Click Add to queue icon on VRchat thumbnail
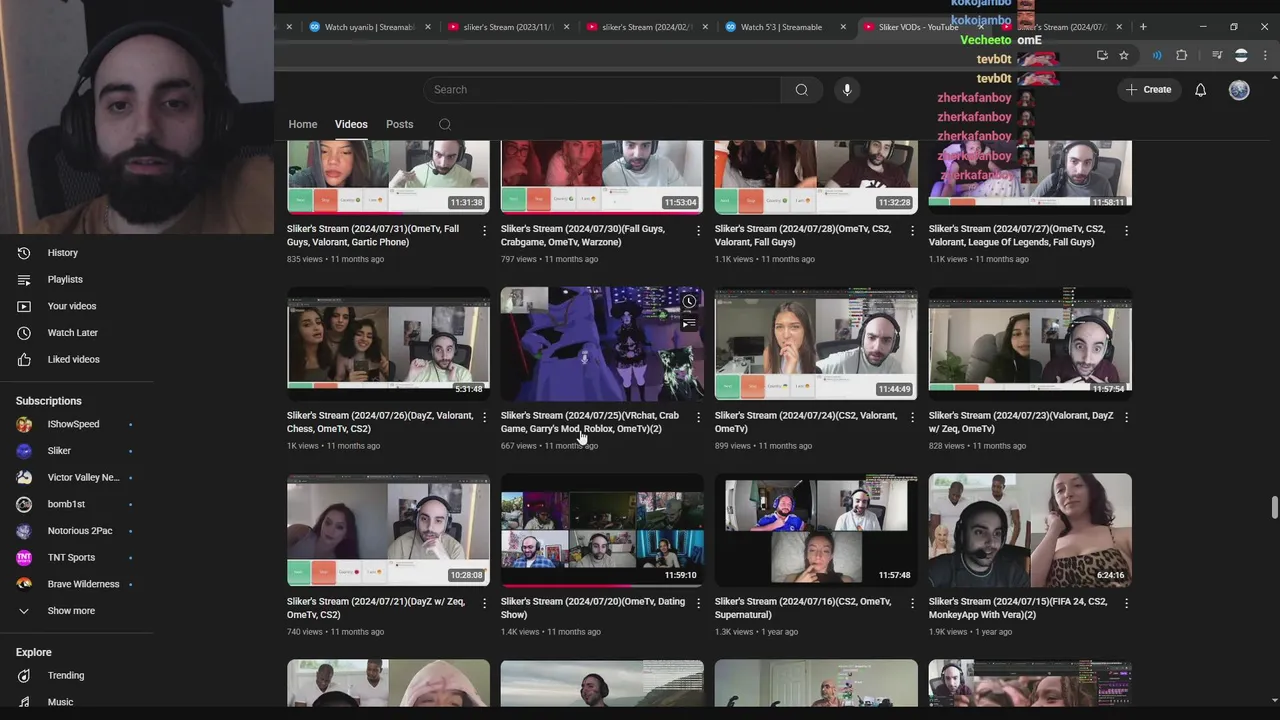The height and width of the screenshot is (720, 1280). [689, 323]
